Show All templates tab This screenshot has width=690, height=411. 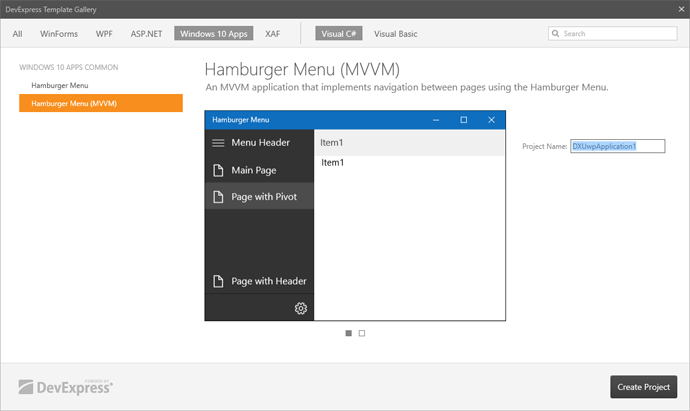click(18, 34)
